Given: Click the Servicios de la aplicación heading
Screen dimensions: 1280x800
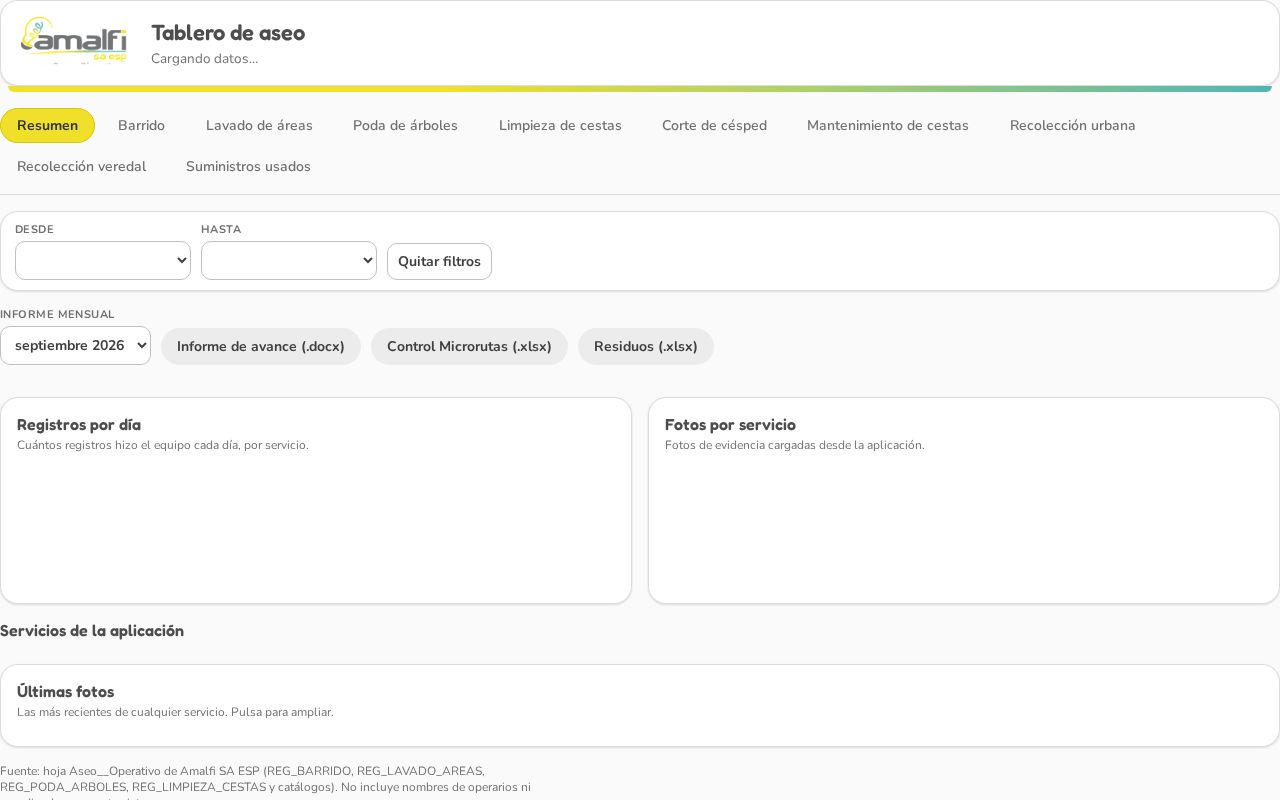Looking at the screenshot, I should [92, 631].
